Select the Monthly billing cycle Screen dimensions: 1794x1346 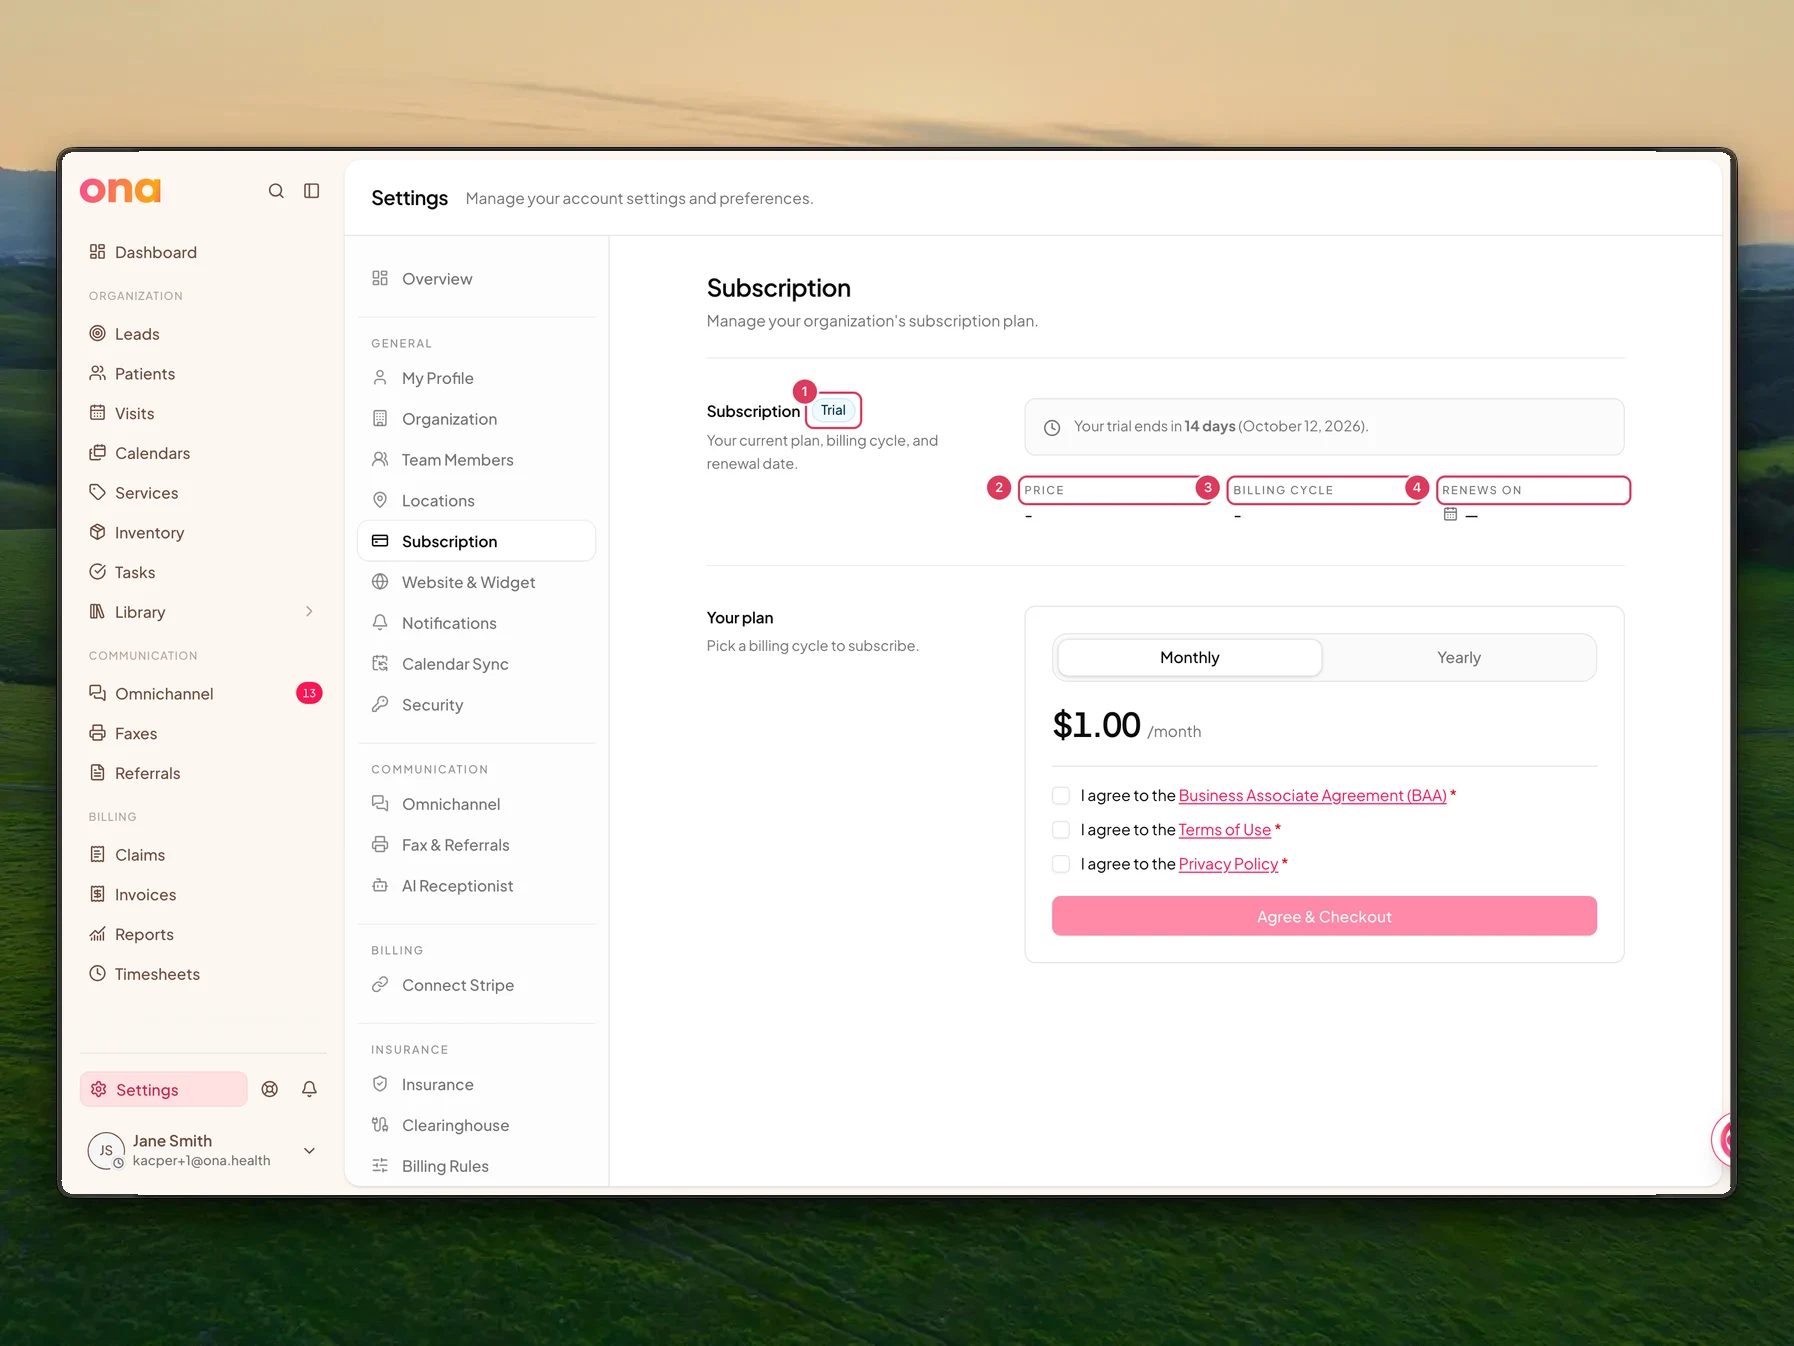[x=1190, y=658]
